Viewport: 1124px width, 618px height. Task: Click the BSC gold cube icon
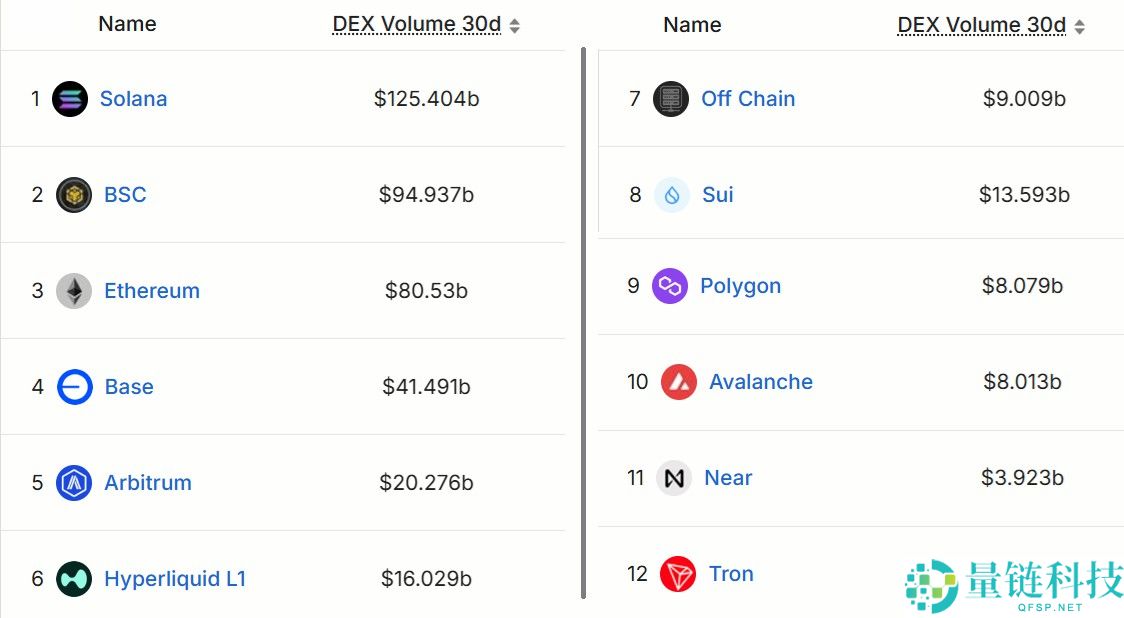(71, 194)
